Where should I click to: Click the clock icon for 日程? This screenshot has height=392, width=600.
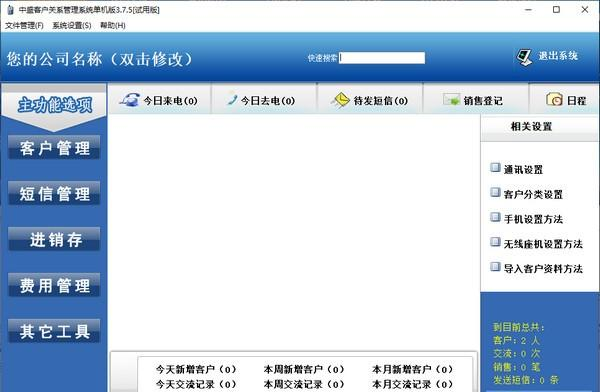(x=554, y=100)
